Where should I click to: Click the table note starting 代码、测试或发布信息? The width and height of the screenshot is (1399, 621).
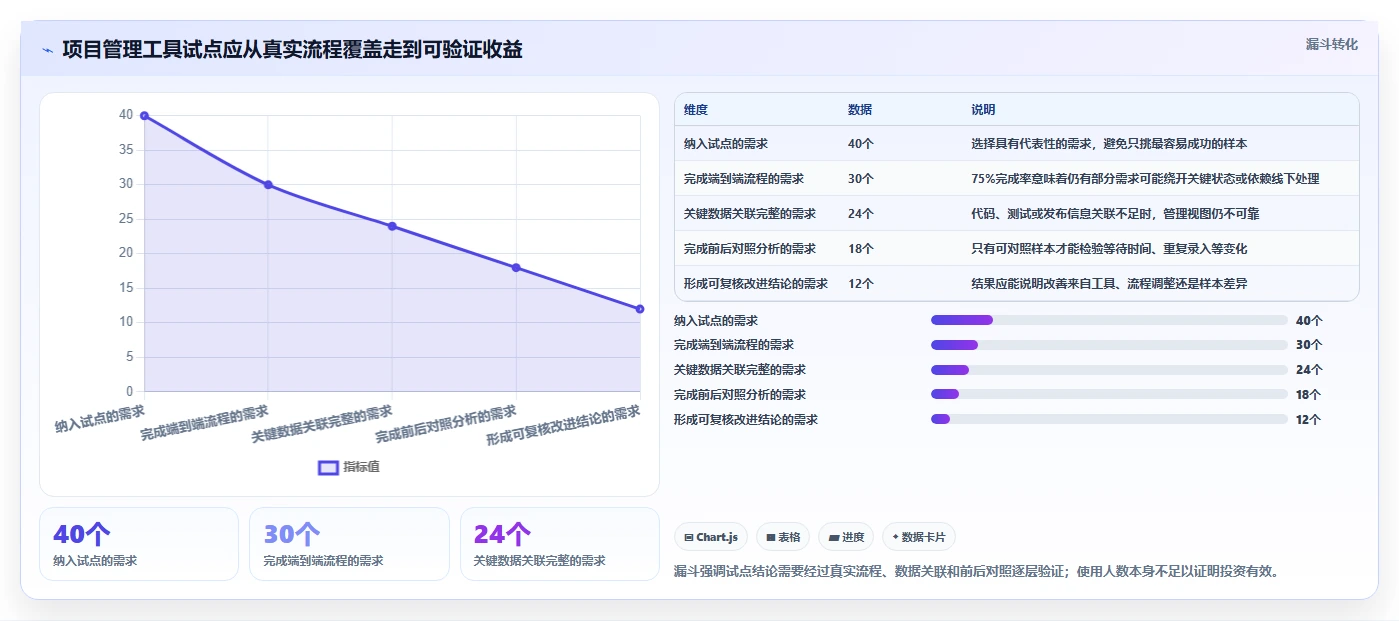pyautogui.click(x=1115, y=214)
